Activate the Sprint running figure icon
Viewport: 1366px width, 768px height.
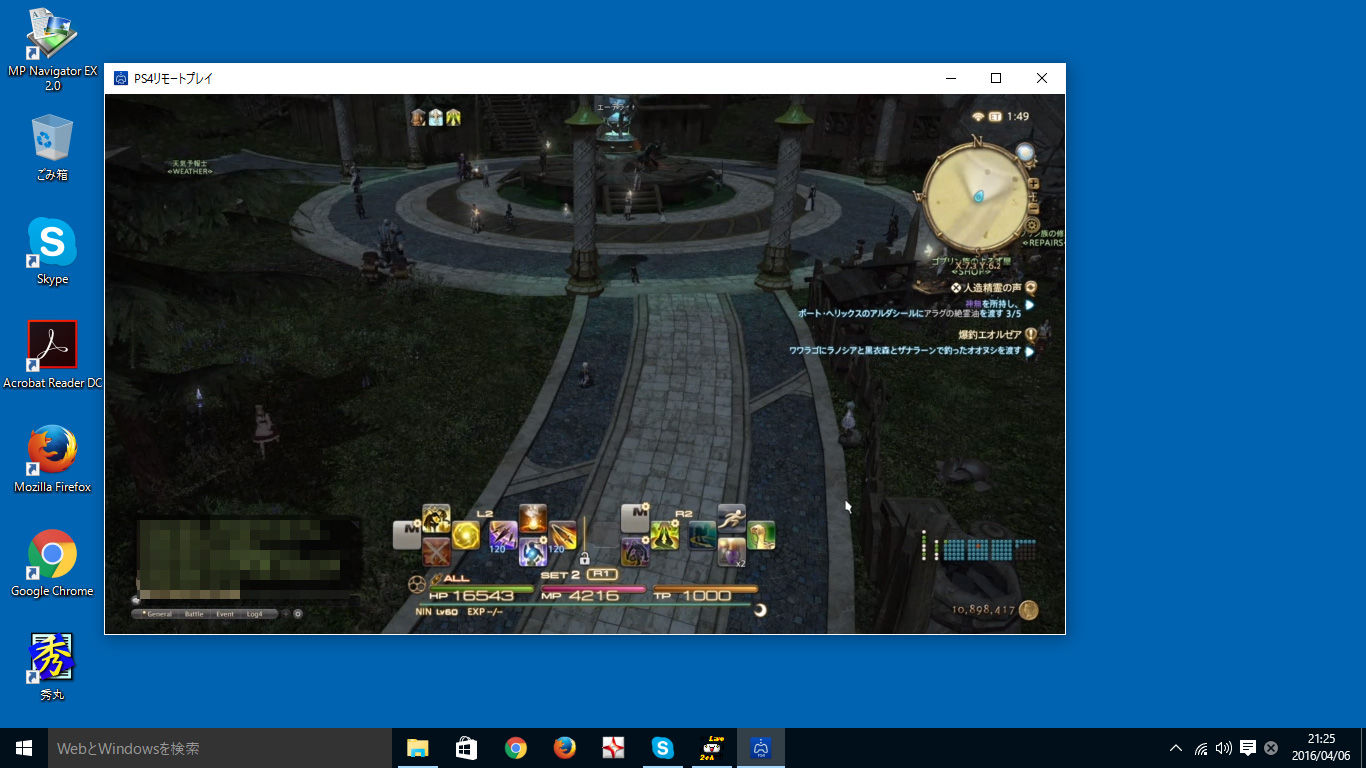pos(731,518)
